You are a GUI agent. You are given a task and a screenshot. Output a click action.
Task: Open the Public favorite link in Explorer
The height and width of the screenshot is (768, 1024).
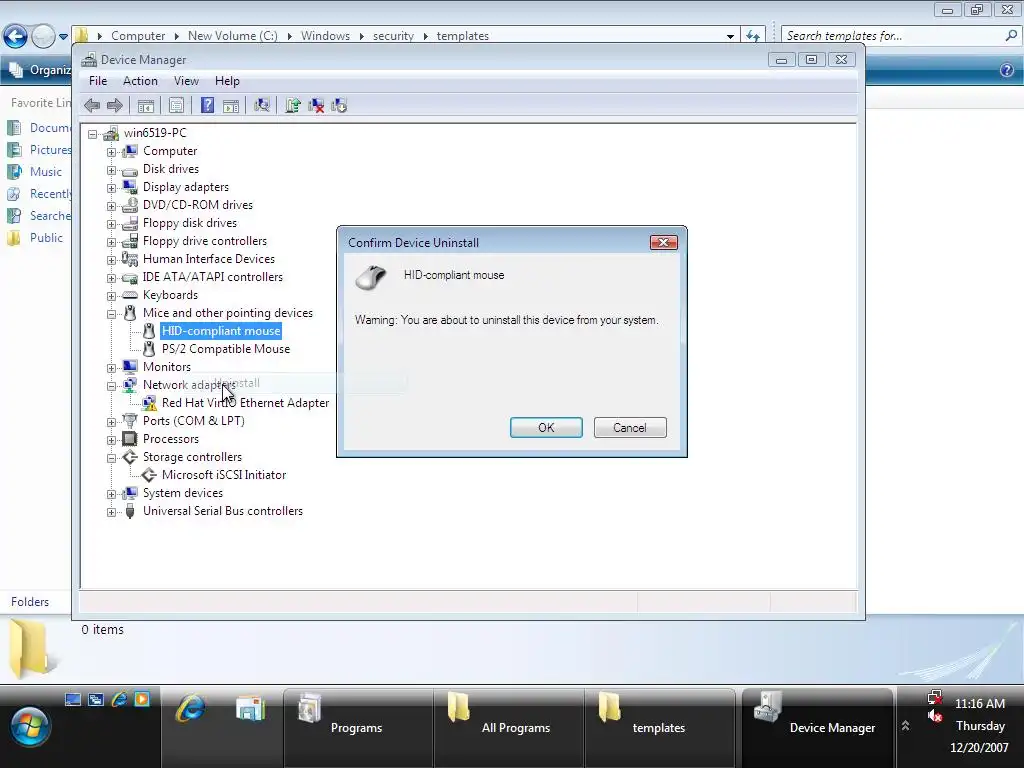click(x=46, y=238)
